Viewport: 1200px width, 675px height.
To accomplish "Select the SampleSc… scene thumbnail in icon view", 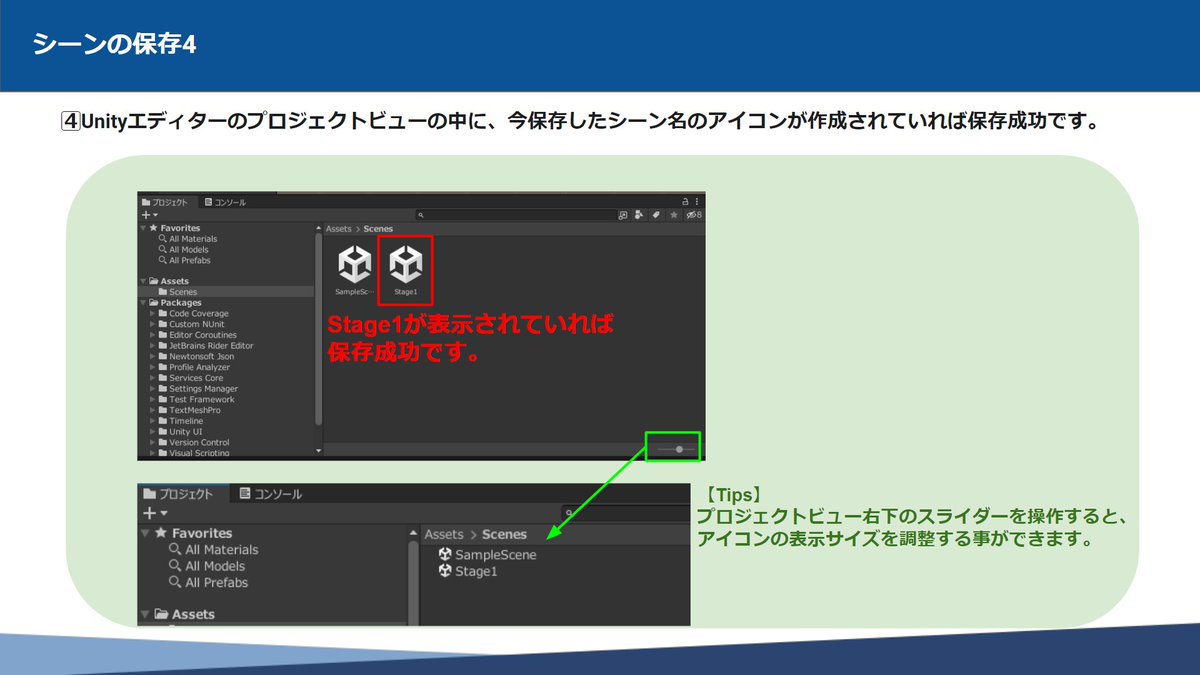I will click(355, 270).
